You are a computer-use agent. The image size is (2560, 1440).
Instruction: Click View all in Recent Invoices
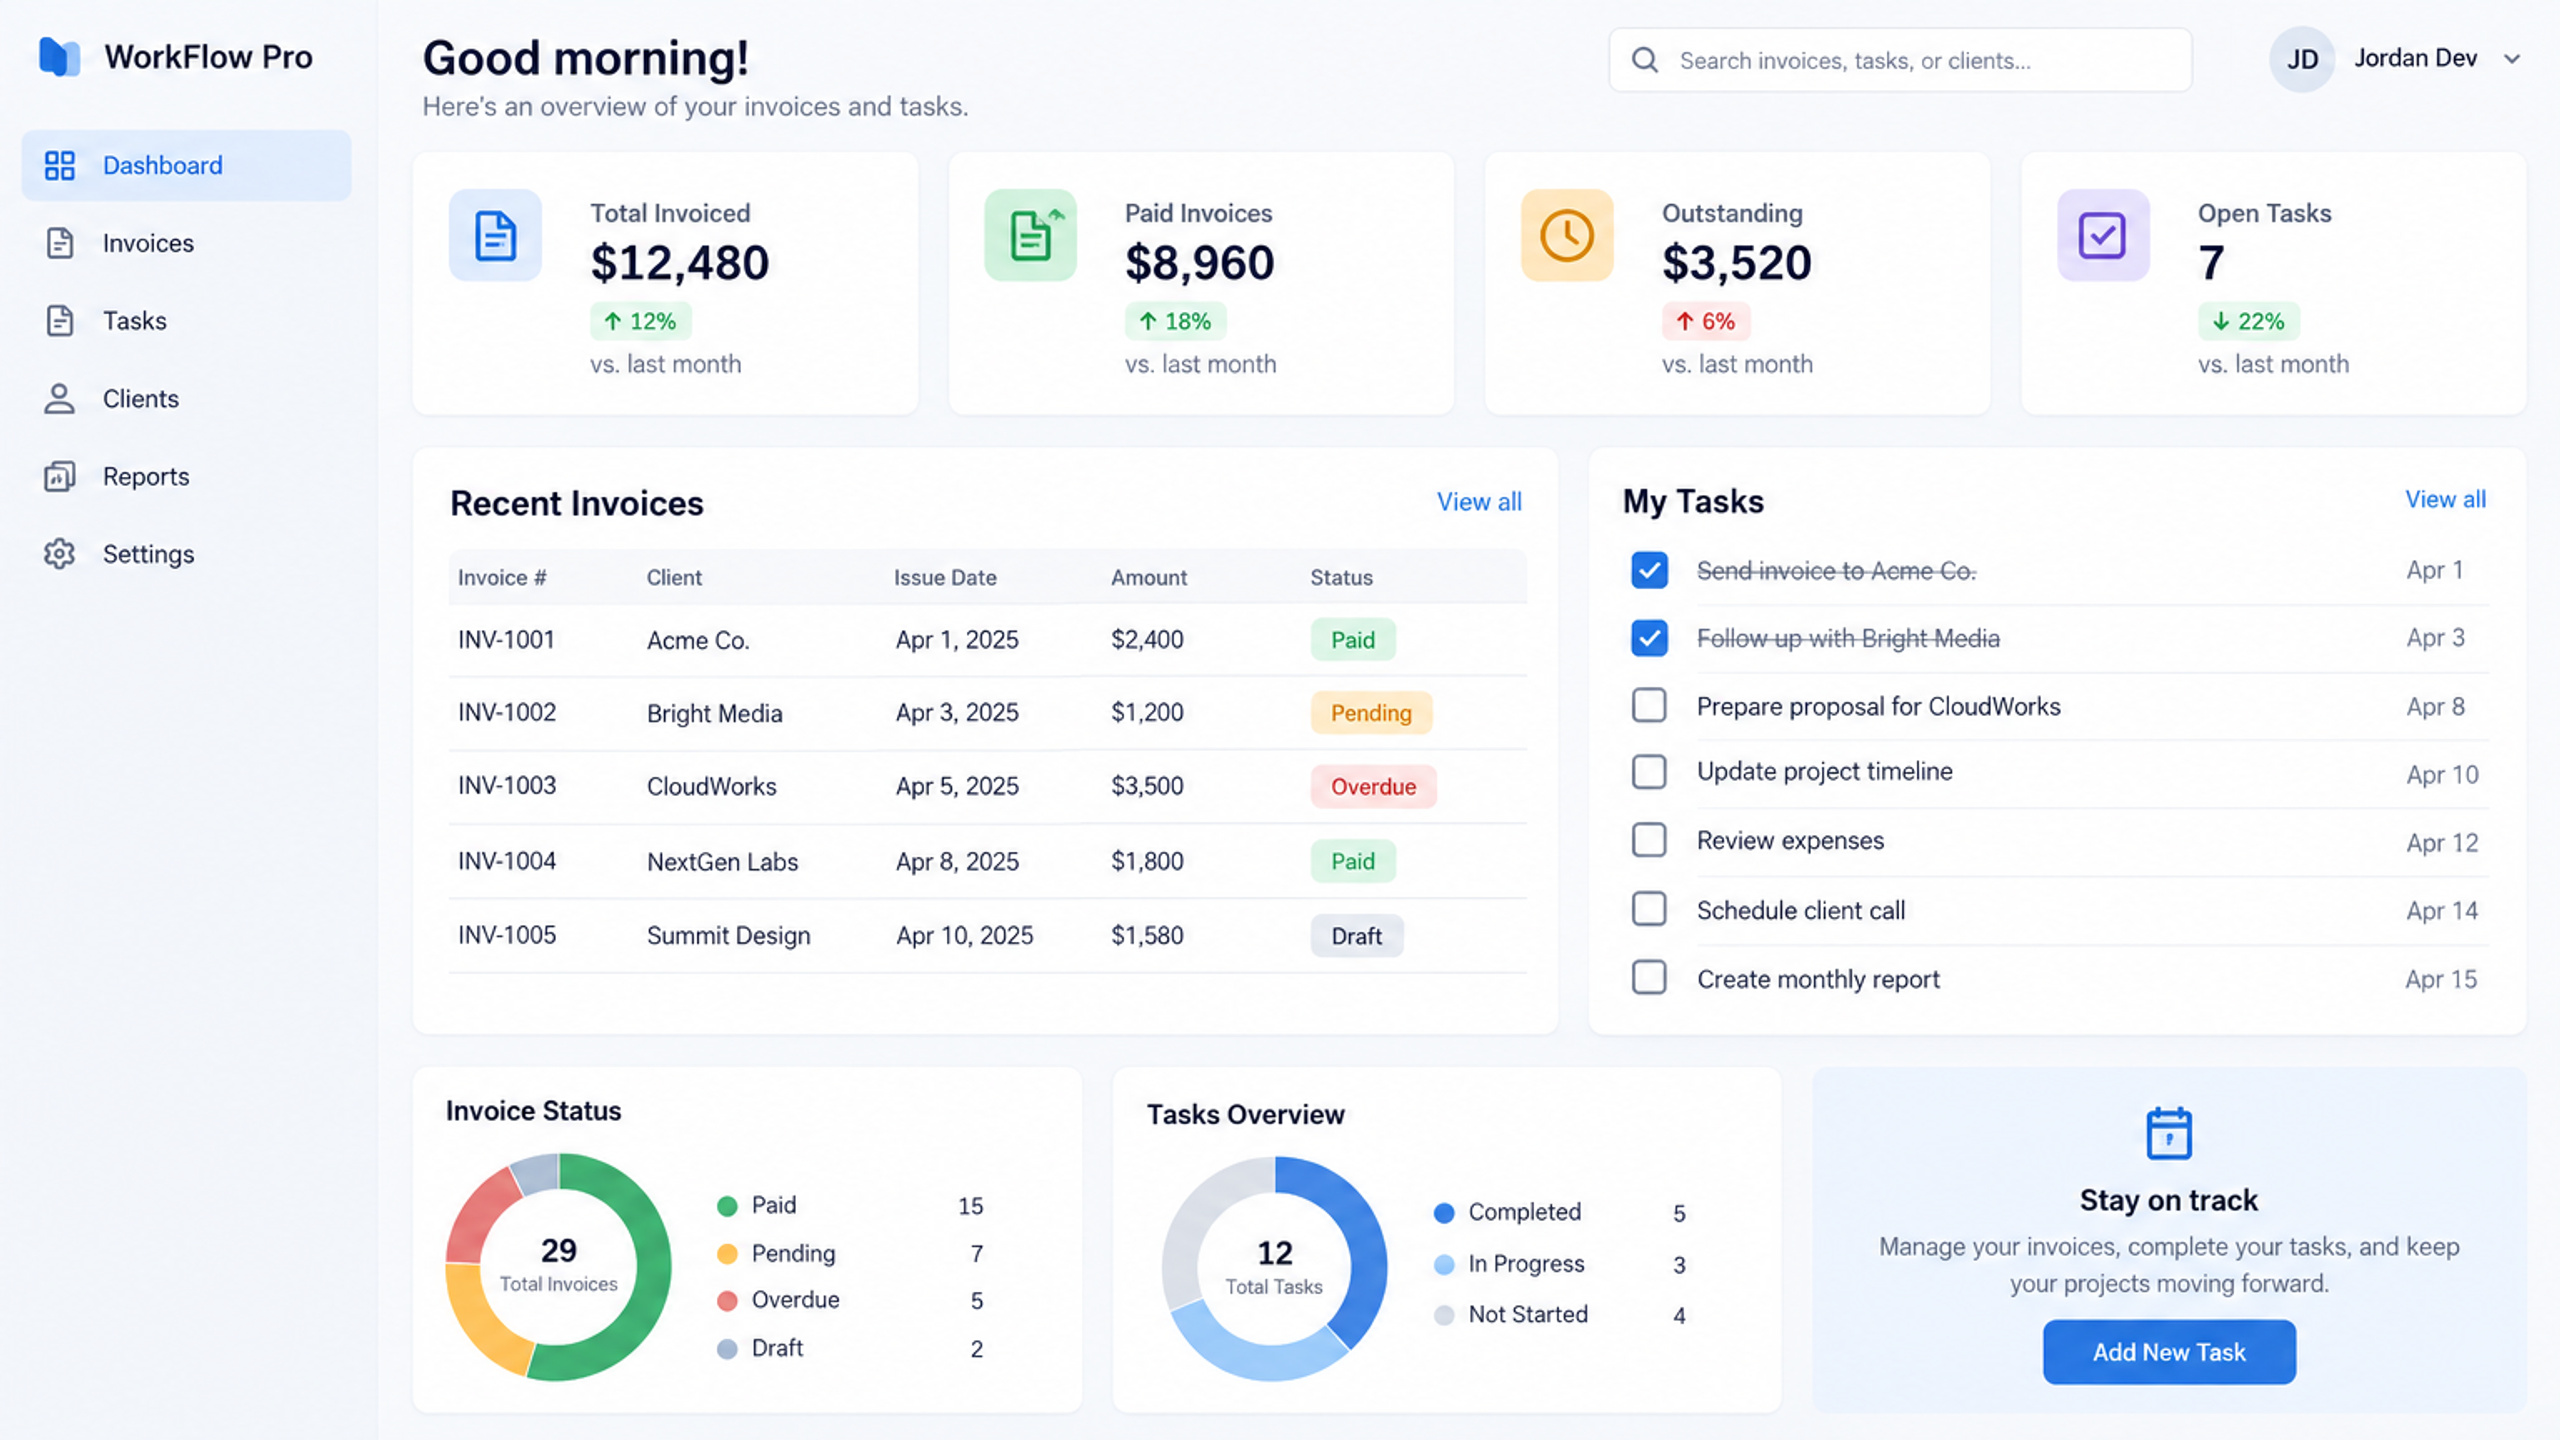tap(1479, 502)
